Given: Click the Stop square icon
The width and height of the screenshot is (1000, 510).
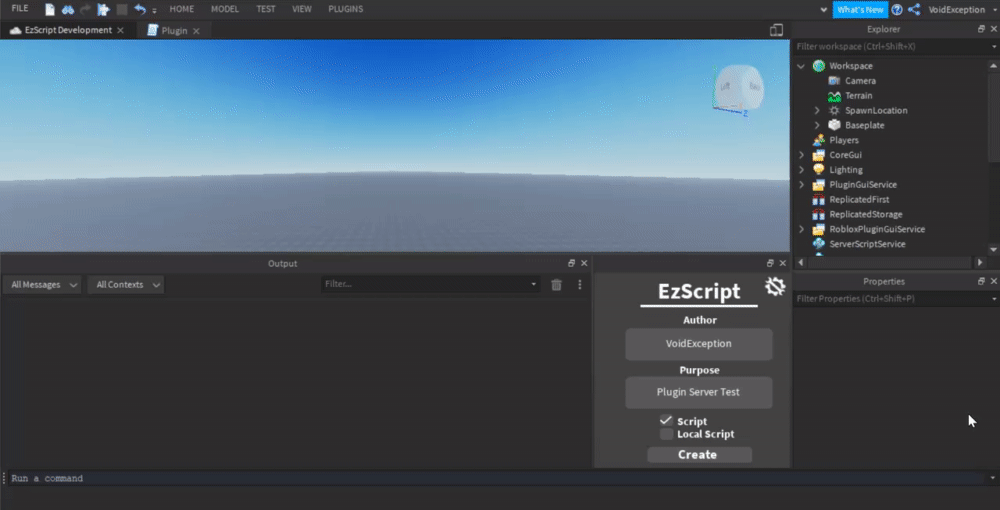Looking at the screenshot, I should [122, 10].
